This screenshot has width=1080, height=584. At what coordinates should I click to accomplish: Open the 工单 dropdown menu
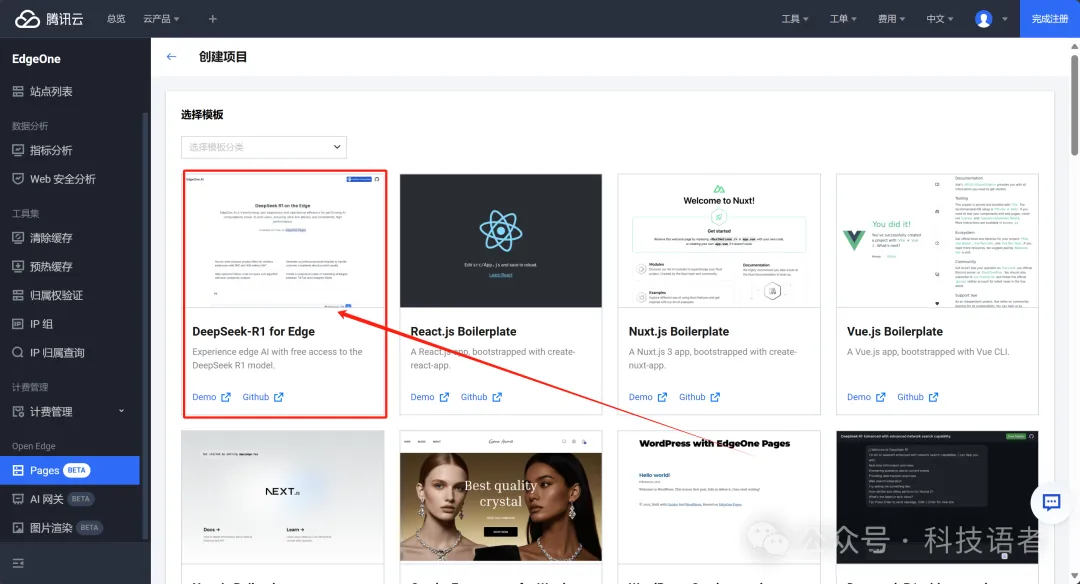pos(843,19)
